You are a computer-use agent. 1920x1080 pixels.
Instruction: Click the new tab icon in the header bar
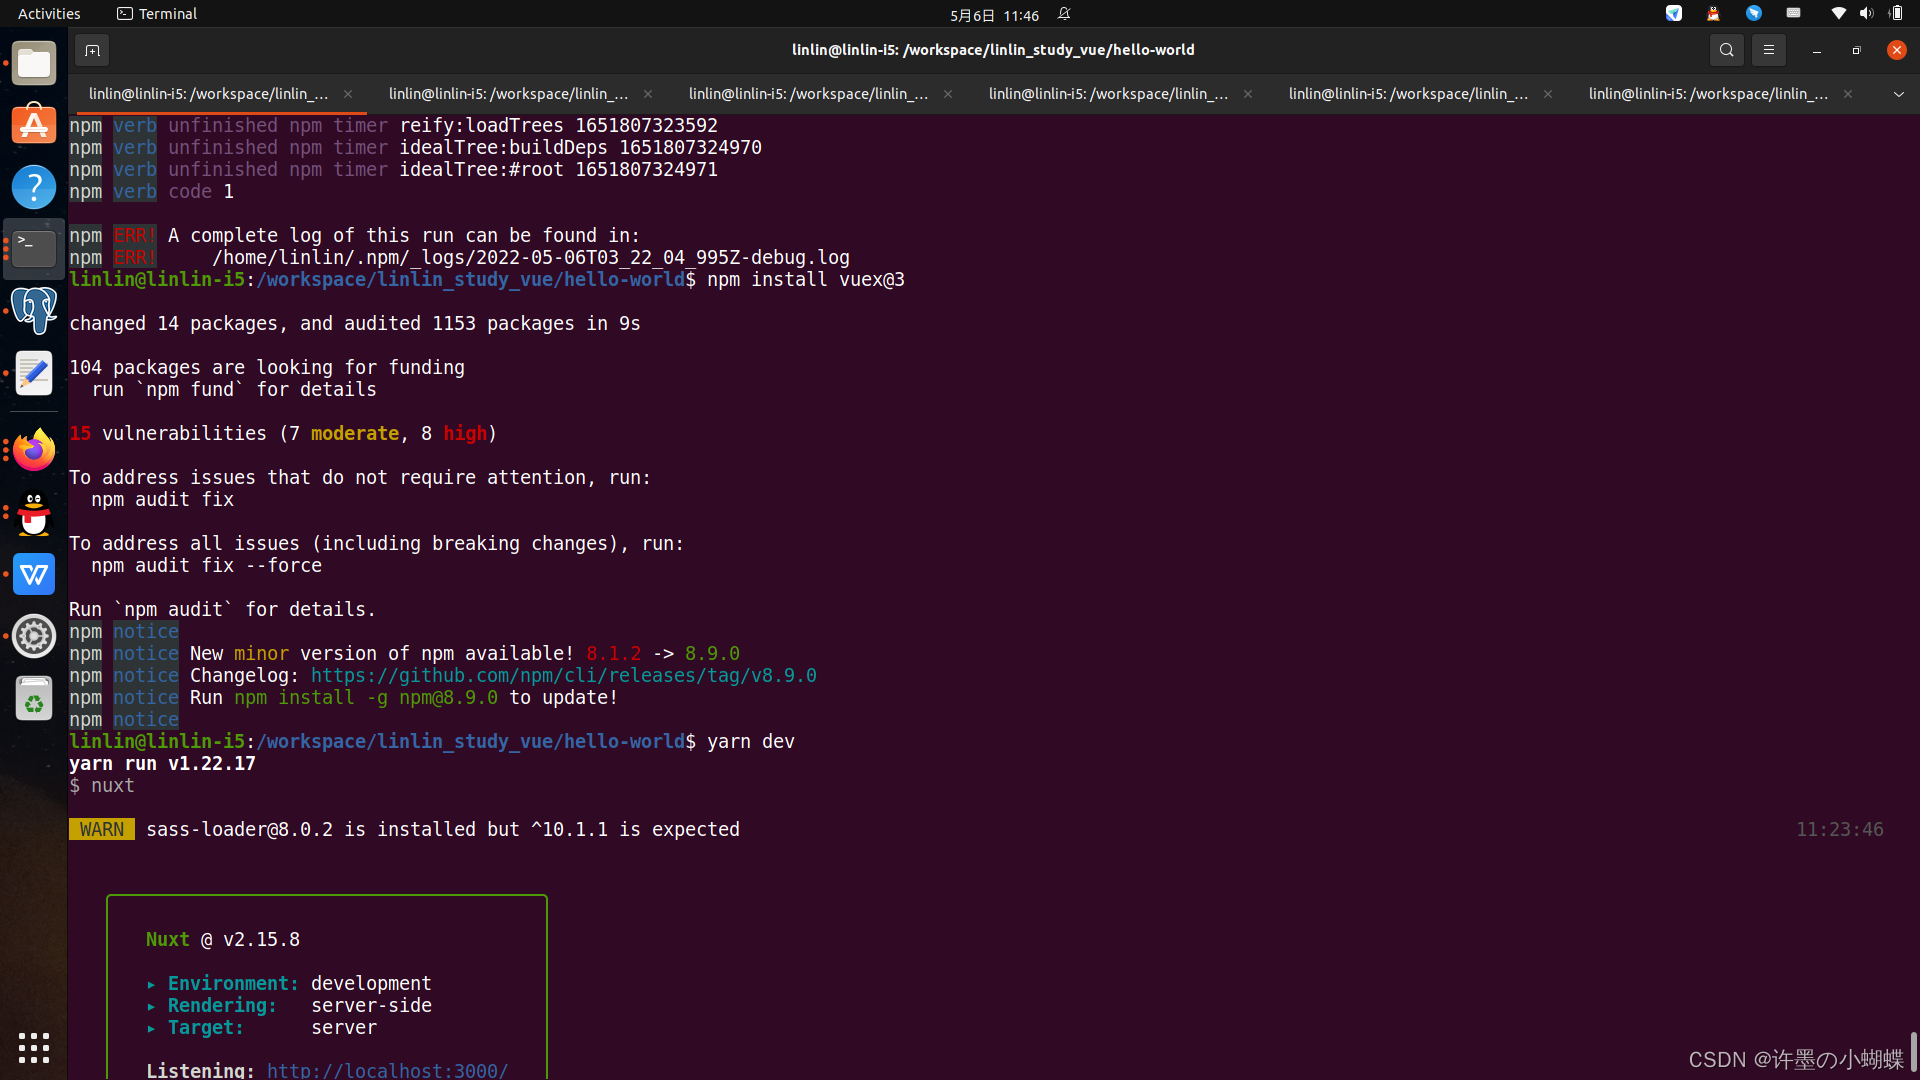(x=92, y=50)
